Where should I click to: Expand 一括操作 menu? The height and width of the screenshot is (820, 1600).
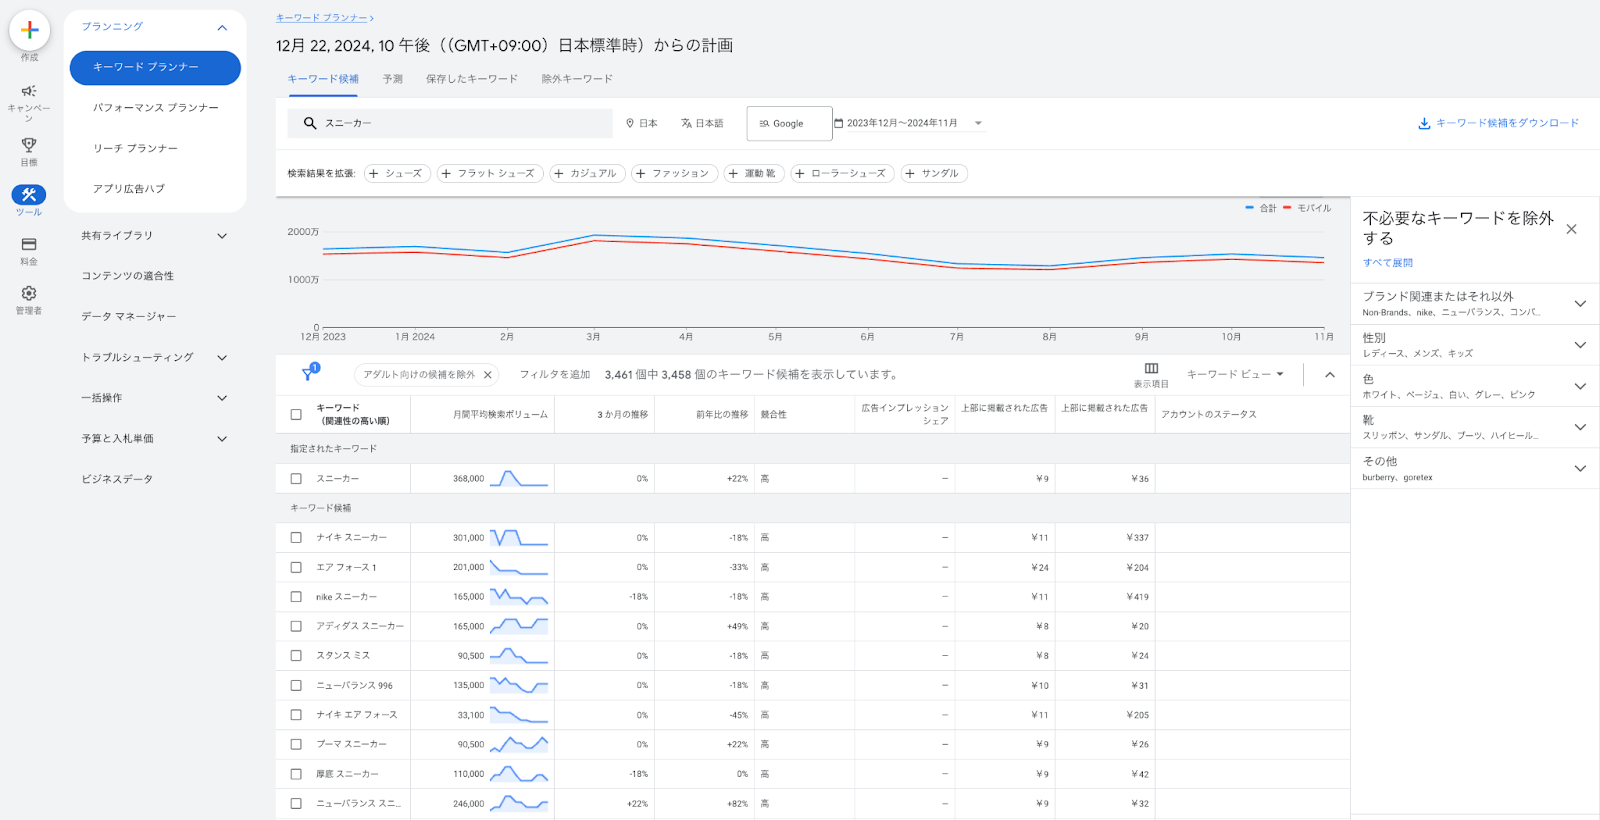pyautogui.click(x=222, y=398)
